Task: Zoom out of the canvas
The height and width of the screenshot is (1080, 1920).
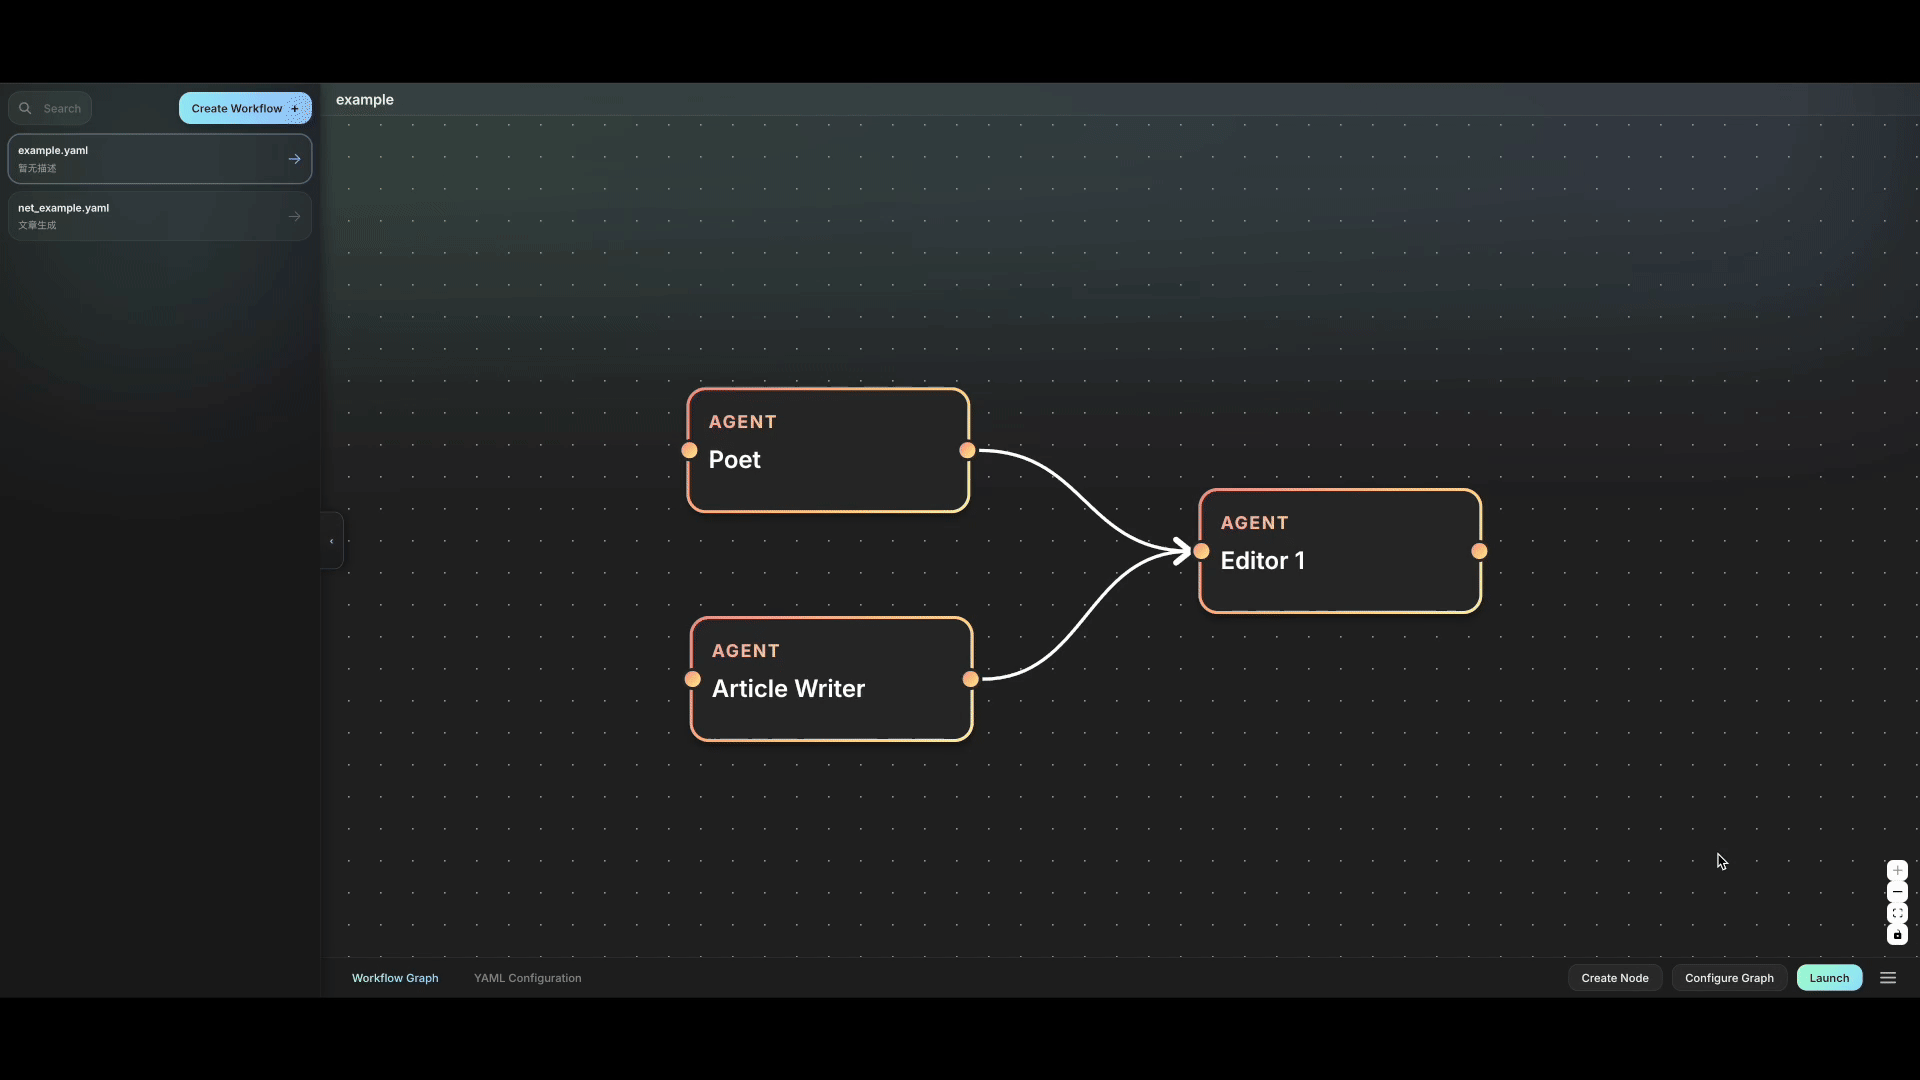Action: click(1897, 892)
